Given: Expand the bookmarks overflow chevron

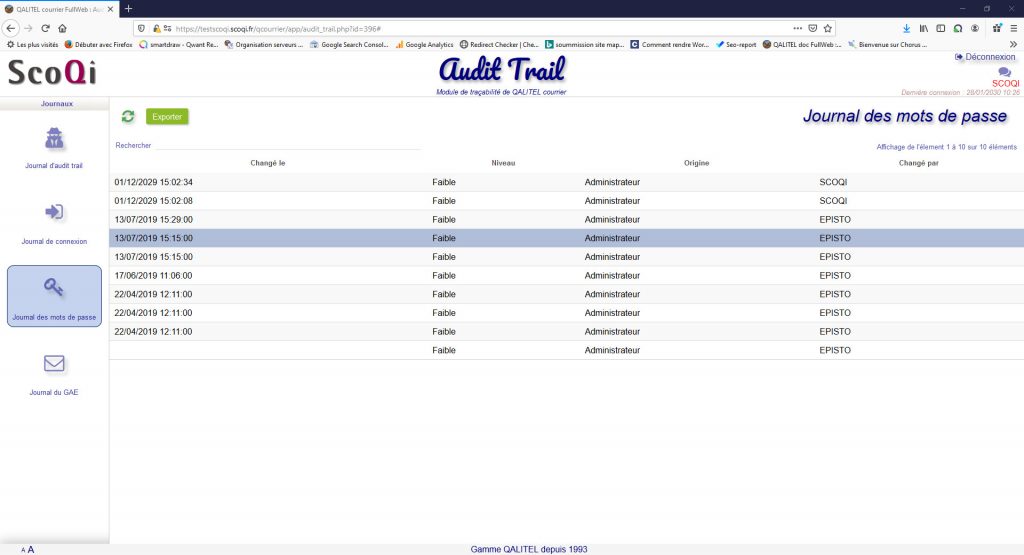Looking at the screenshot, I should (1012, 44).
